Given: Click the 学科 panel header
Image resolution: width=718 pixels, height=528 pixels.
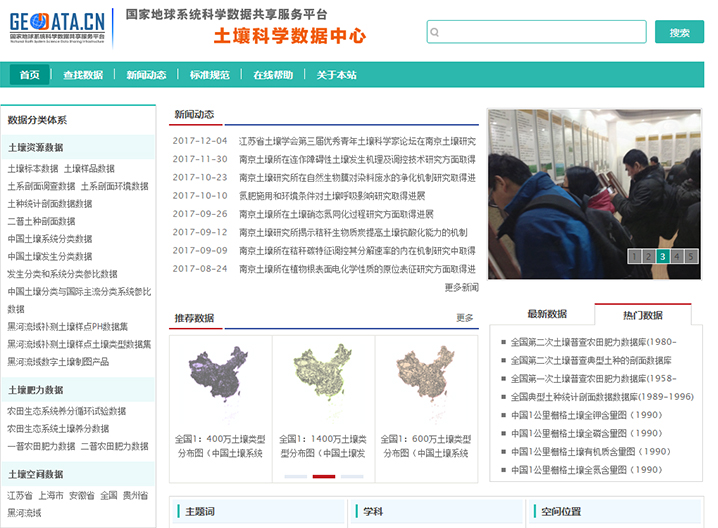Looking at the screenshot, I should coord(436,511).
